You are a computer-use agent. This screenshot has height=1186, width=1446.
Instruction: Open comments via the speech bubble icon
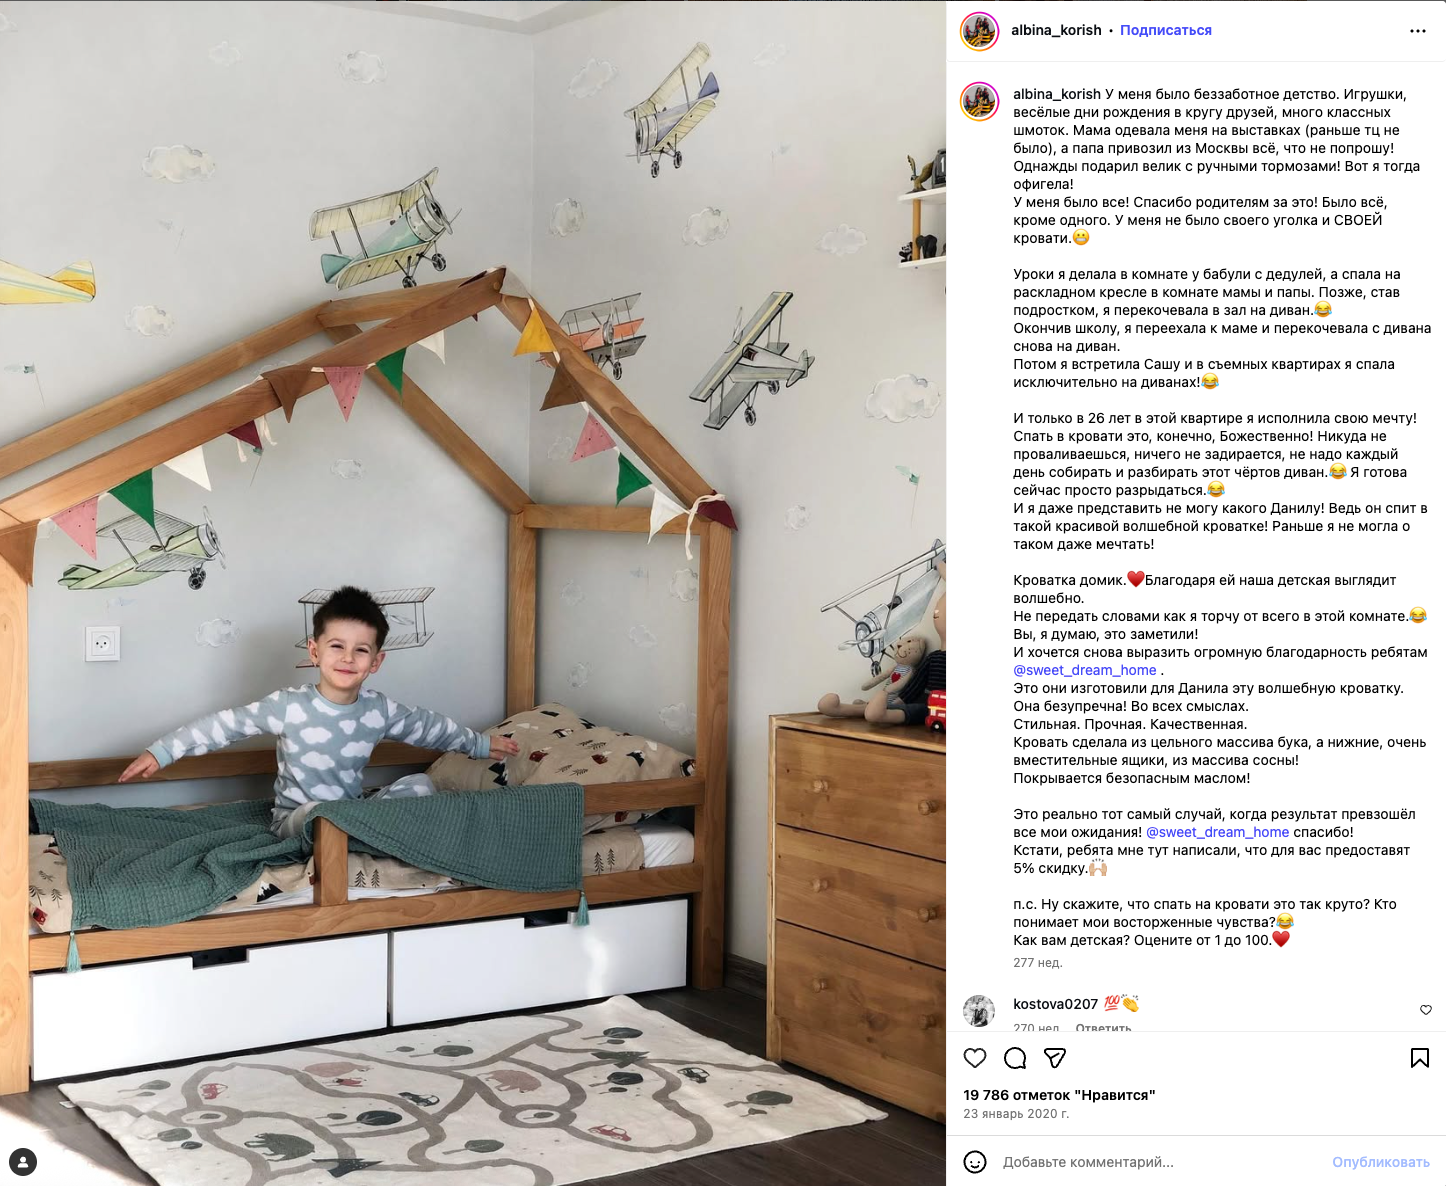[1015, 1058]
